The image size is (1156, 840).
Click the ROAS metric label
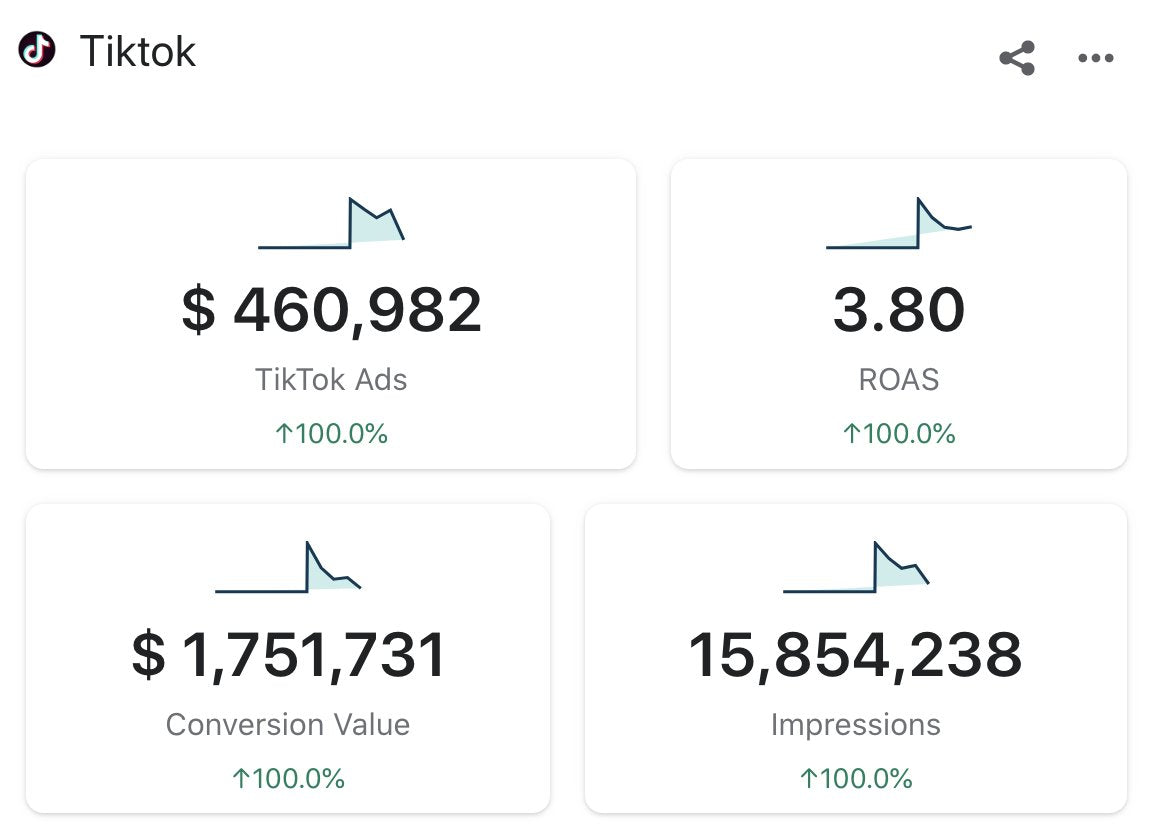pyautogui.click(x=898, y=380)
